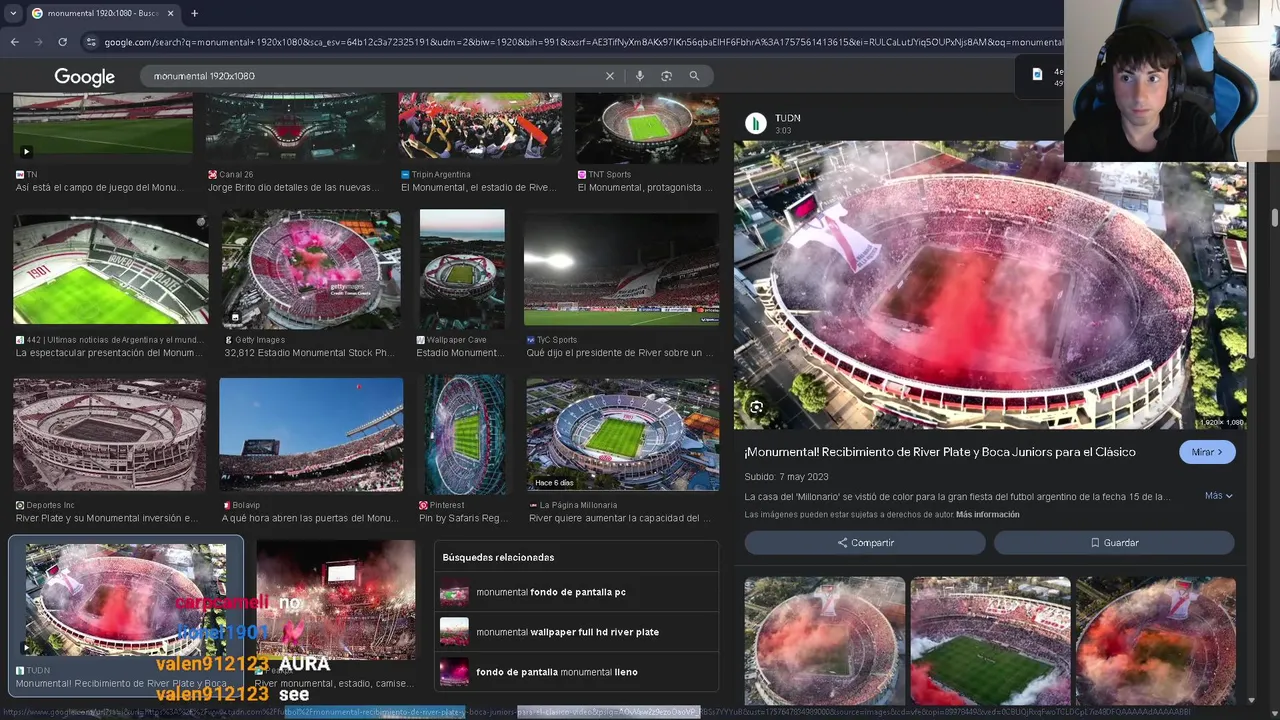1280x720 pixels.
Task: Open Tripin Argentina crowd thumbnail
Action: 480,127
